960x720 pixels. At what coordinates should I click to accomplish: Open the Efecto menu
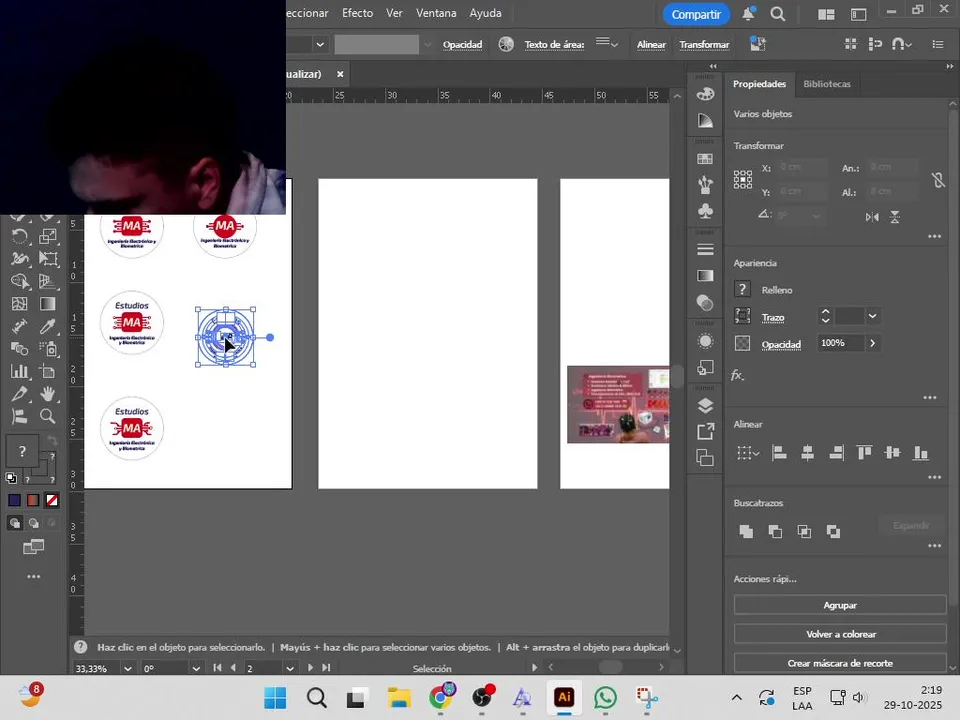[358, 13]
